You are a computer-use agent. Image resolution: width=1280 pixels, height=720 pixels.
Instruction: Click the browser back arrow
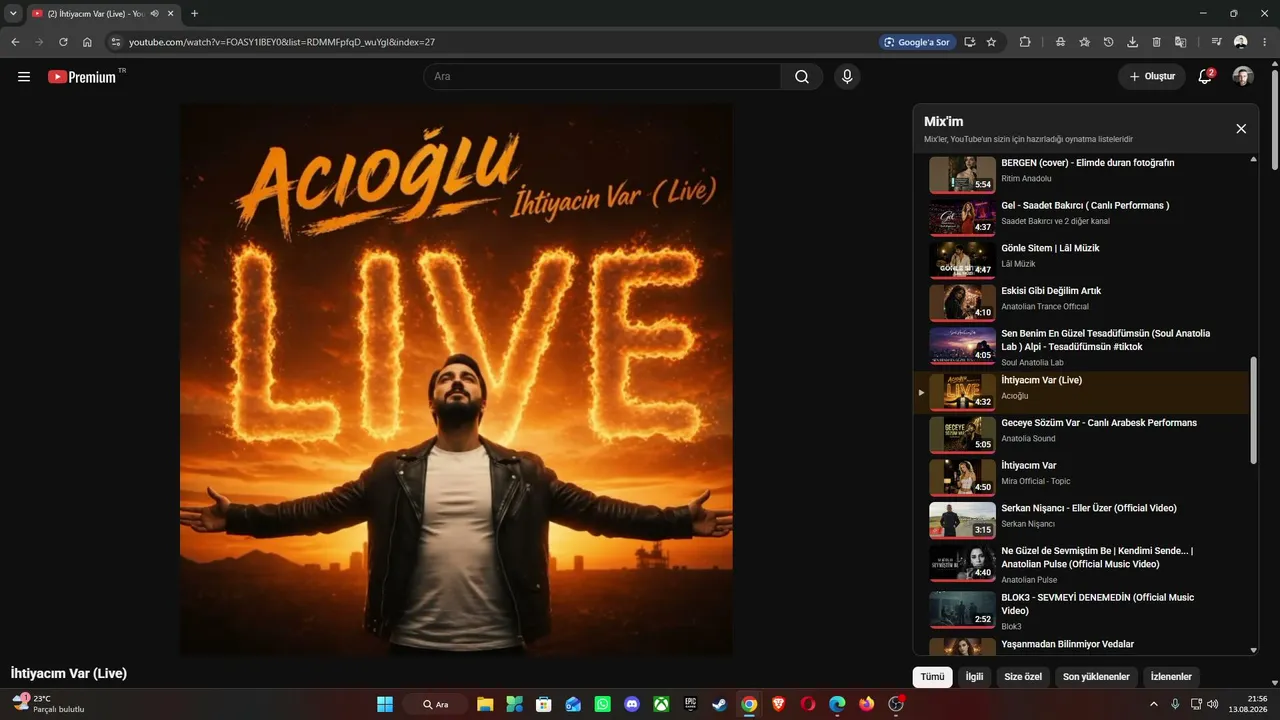(x=15, y=42)
